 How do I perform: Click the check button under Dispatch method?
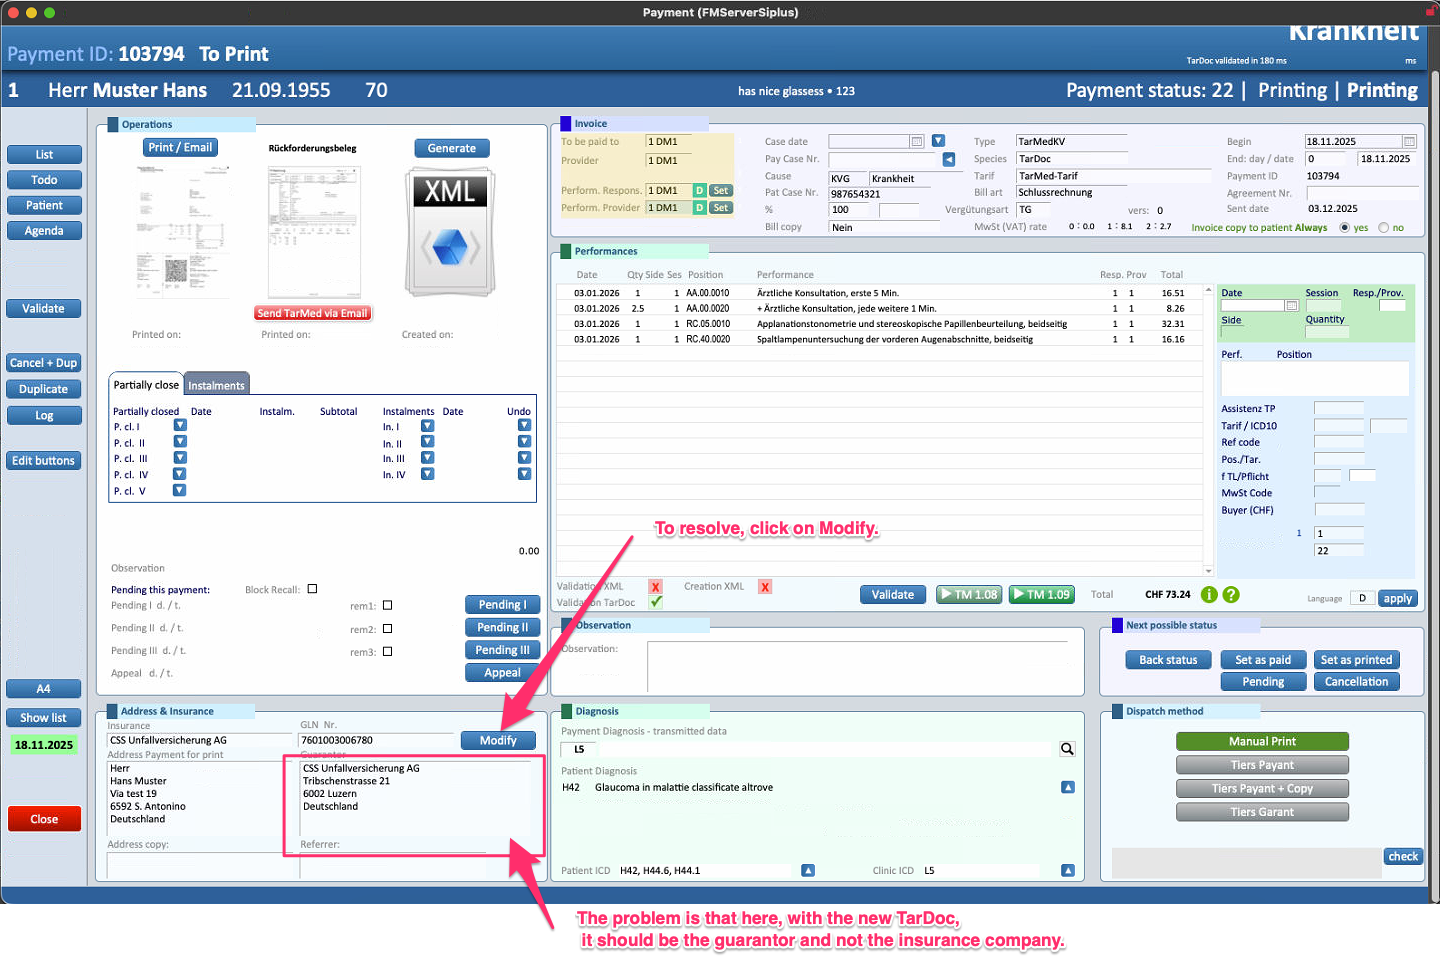point(1403,856)
